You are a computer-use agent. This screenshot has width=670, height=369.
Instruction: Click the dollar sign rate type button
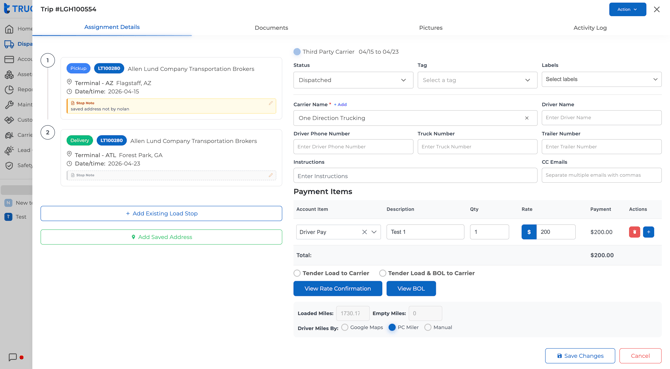click(529, 232)
